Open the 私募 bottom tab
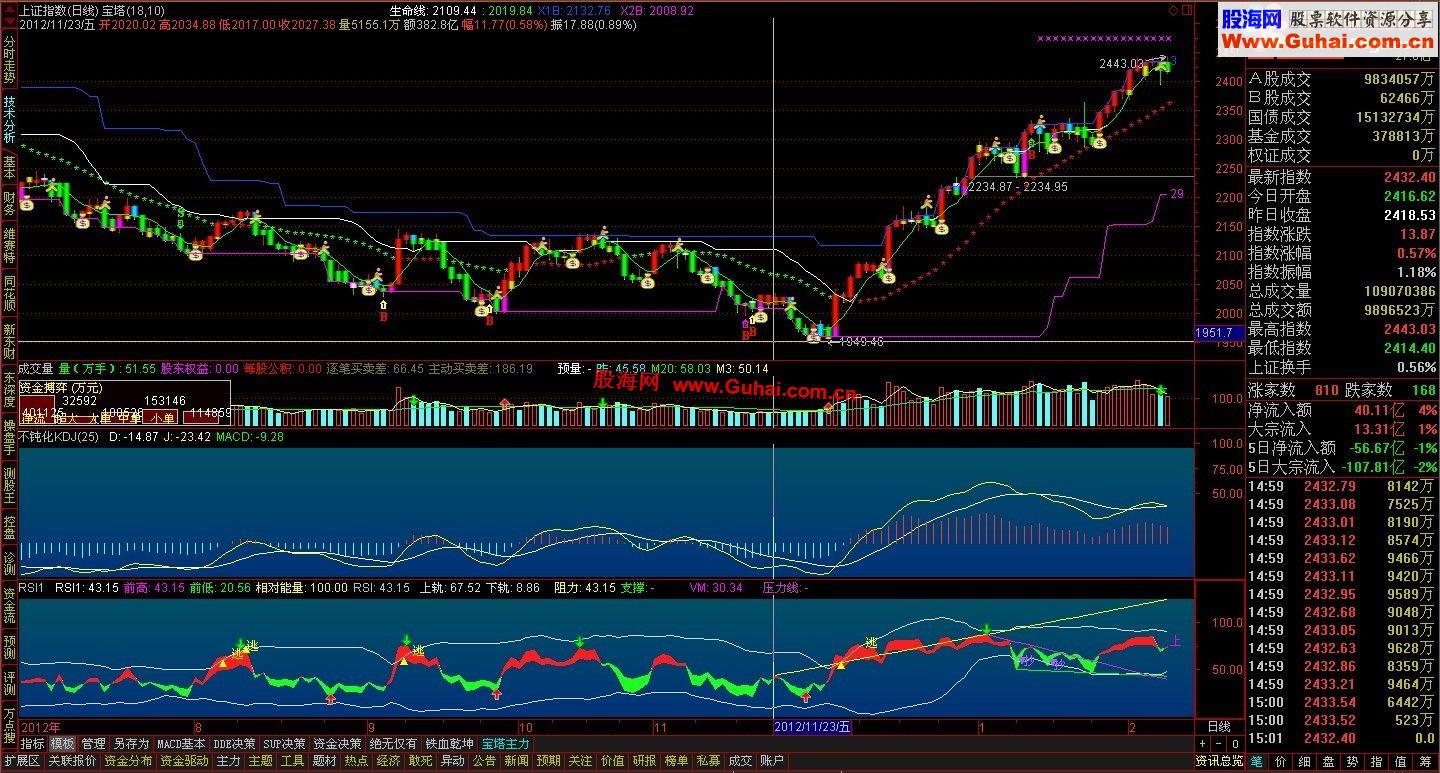 pos(708,761)
